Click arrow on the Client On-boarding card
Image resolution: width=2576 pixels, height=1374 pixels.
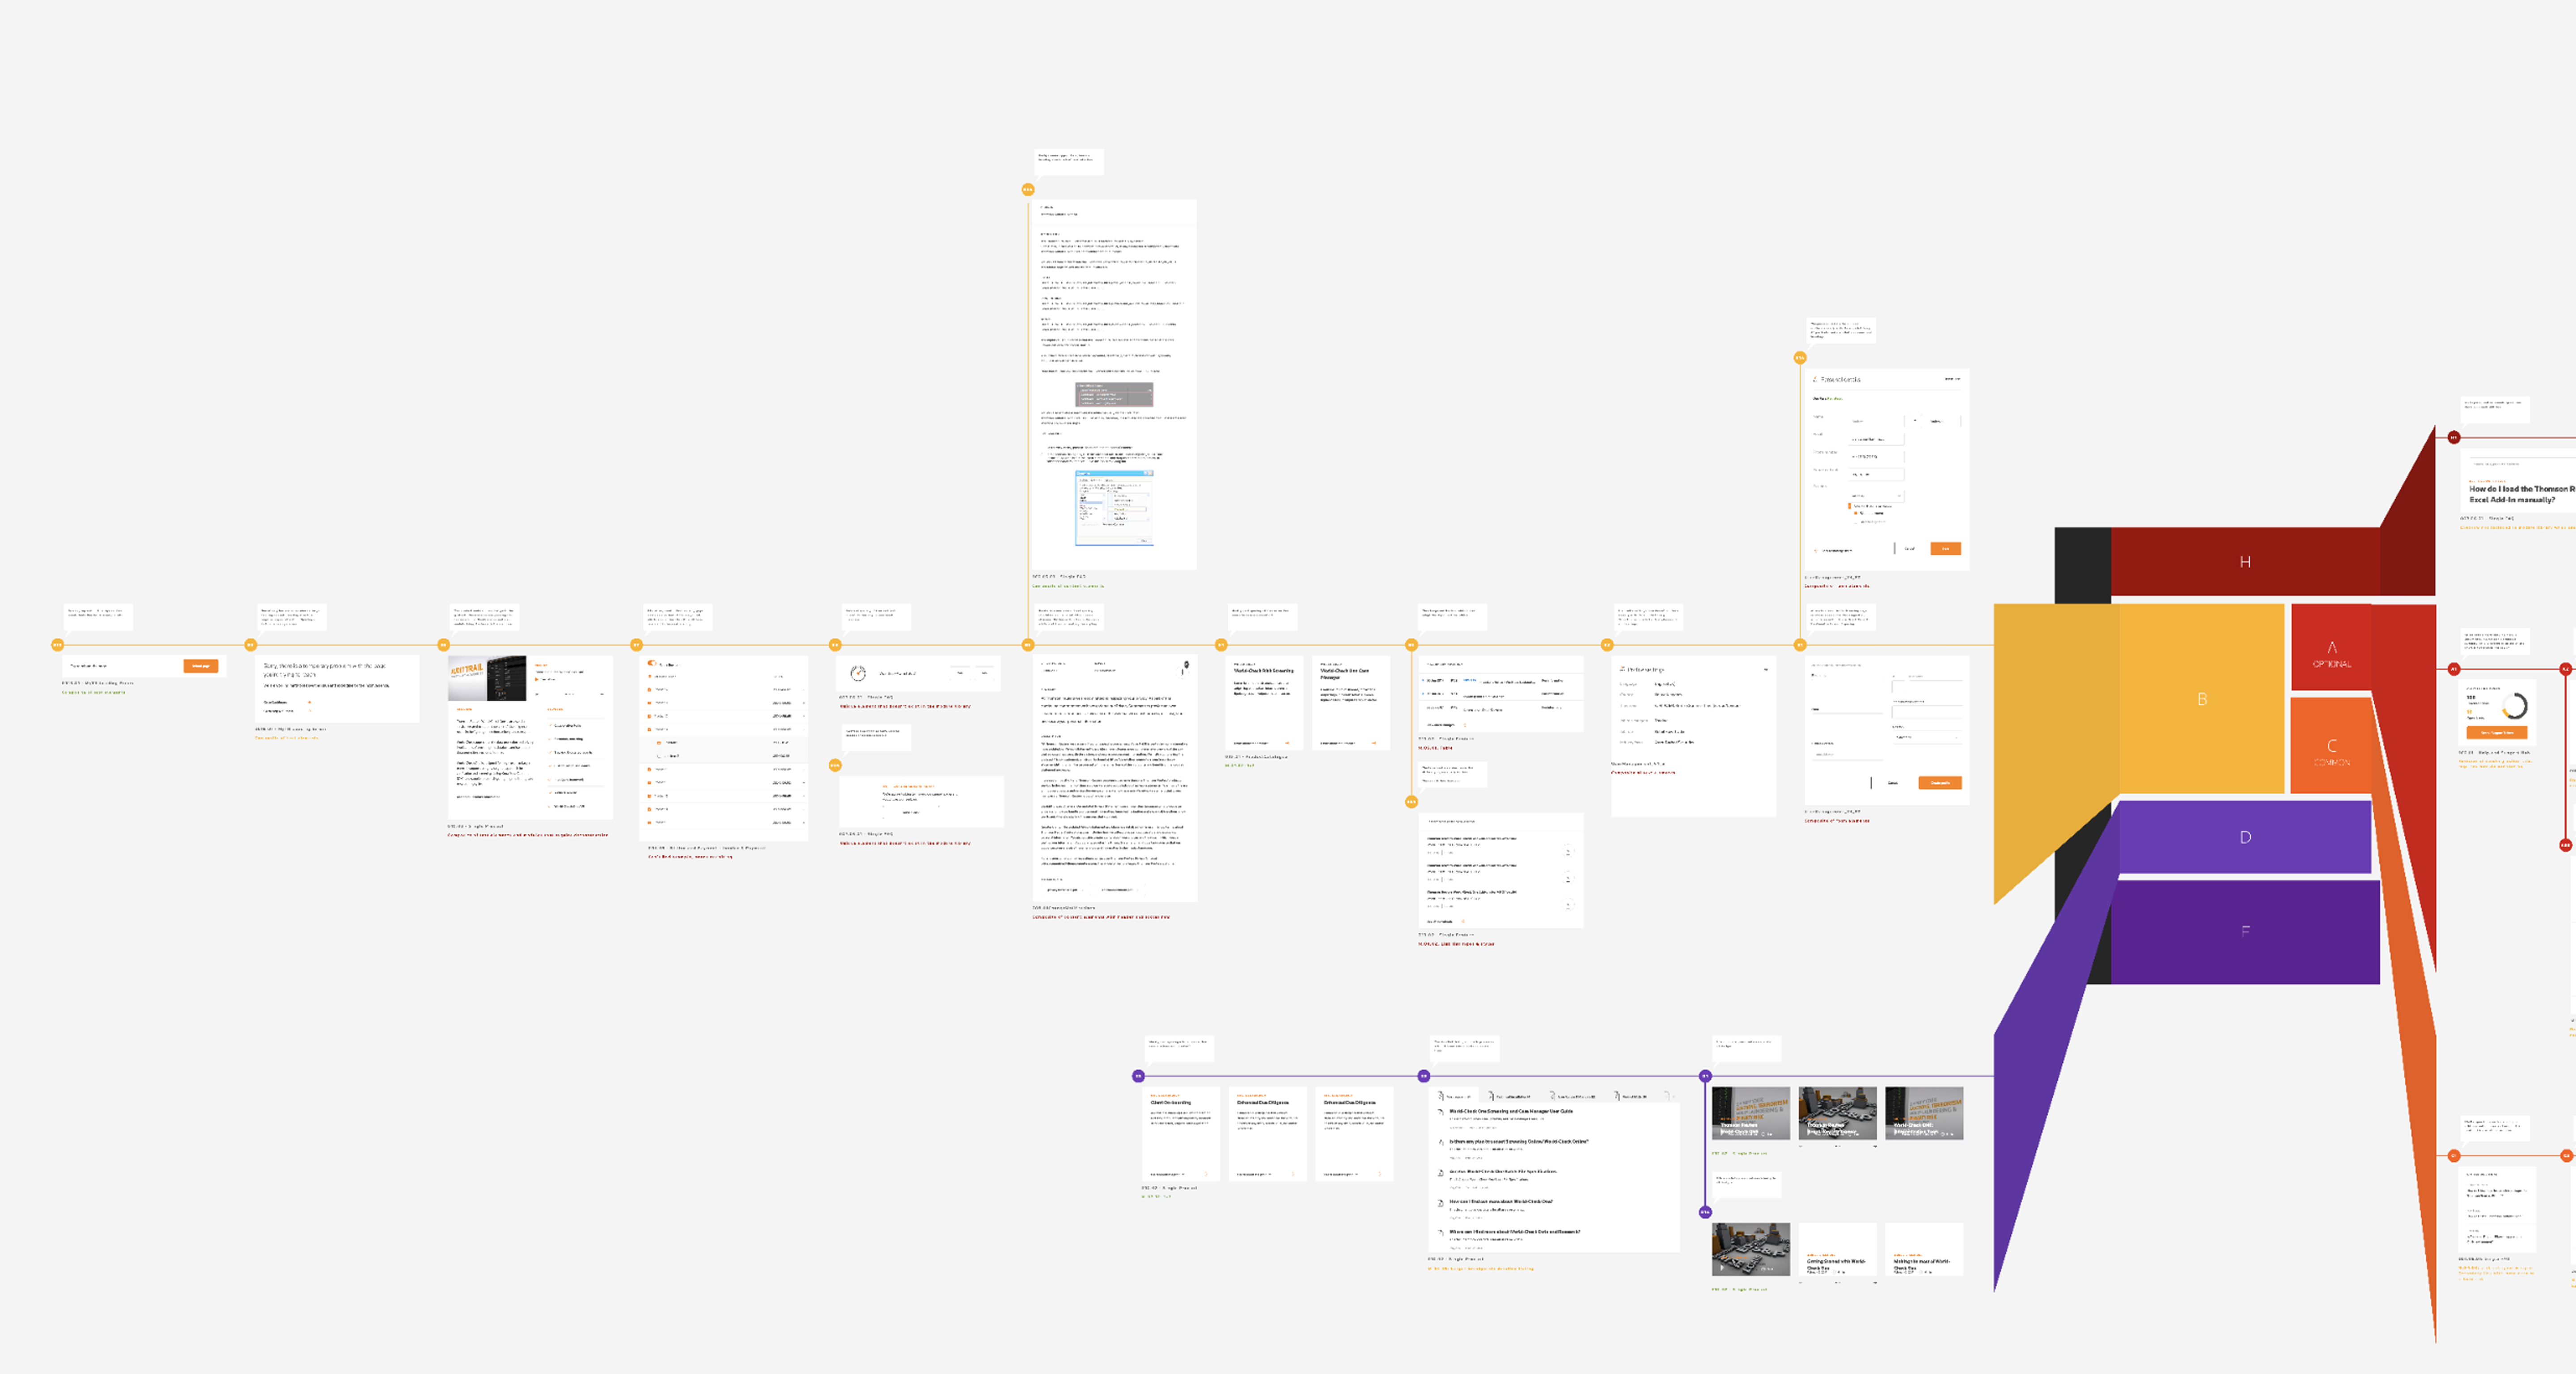(x=1206, y=1174)
